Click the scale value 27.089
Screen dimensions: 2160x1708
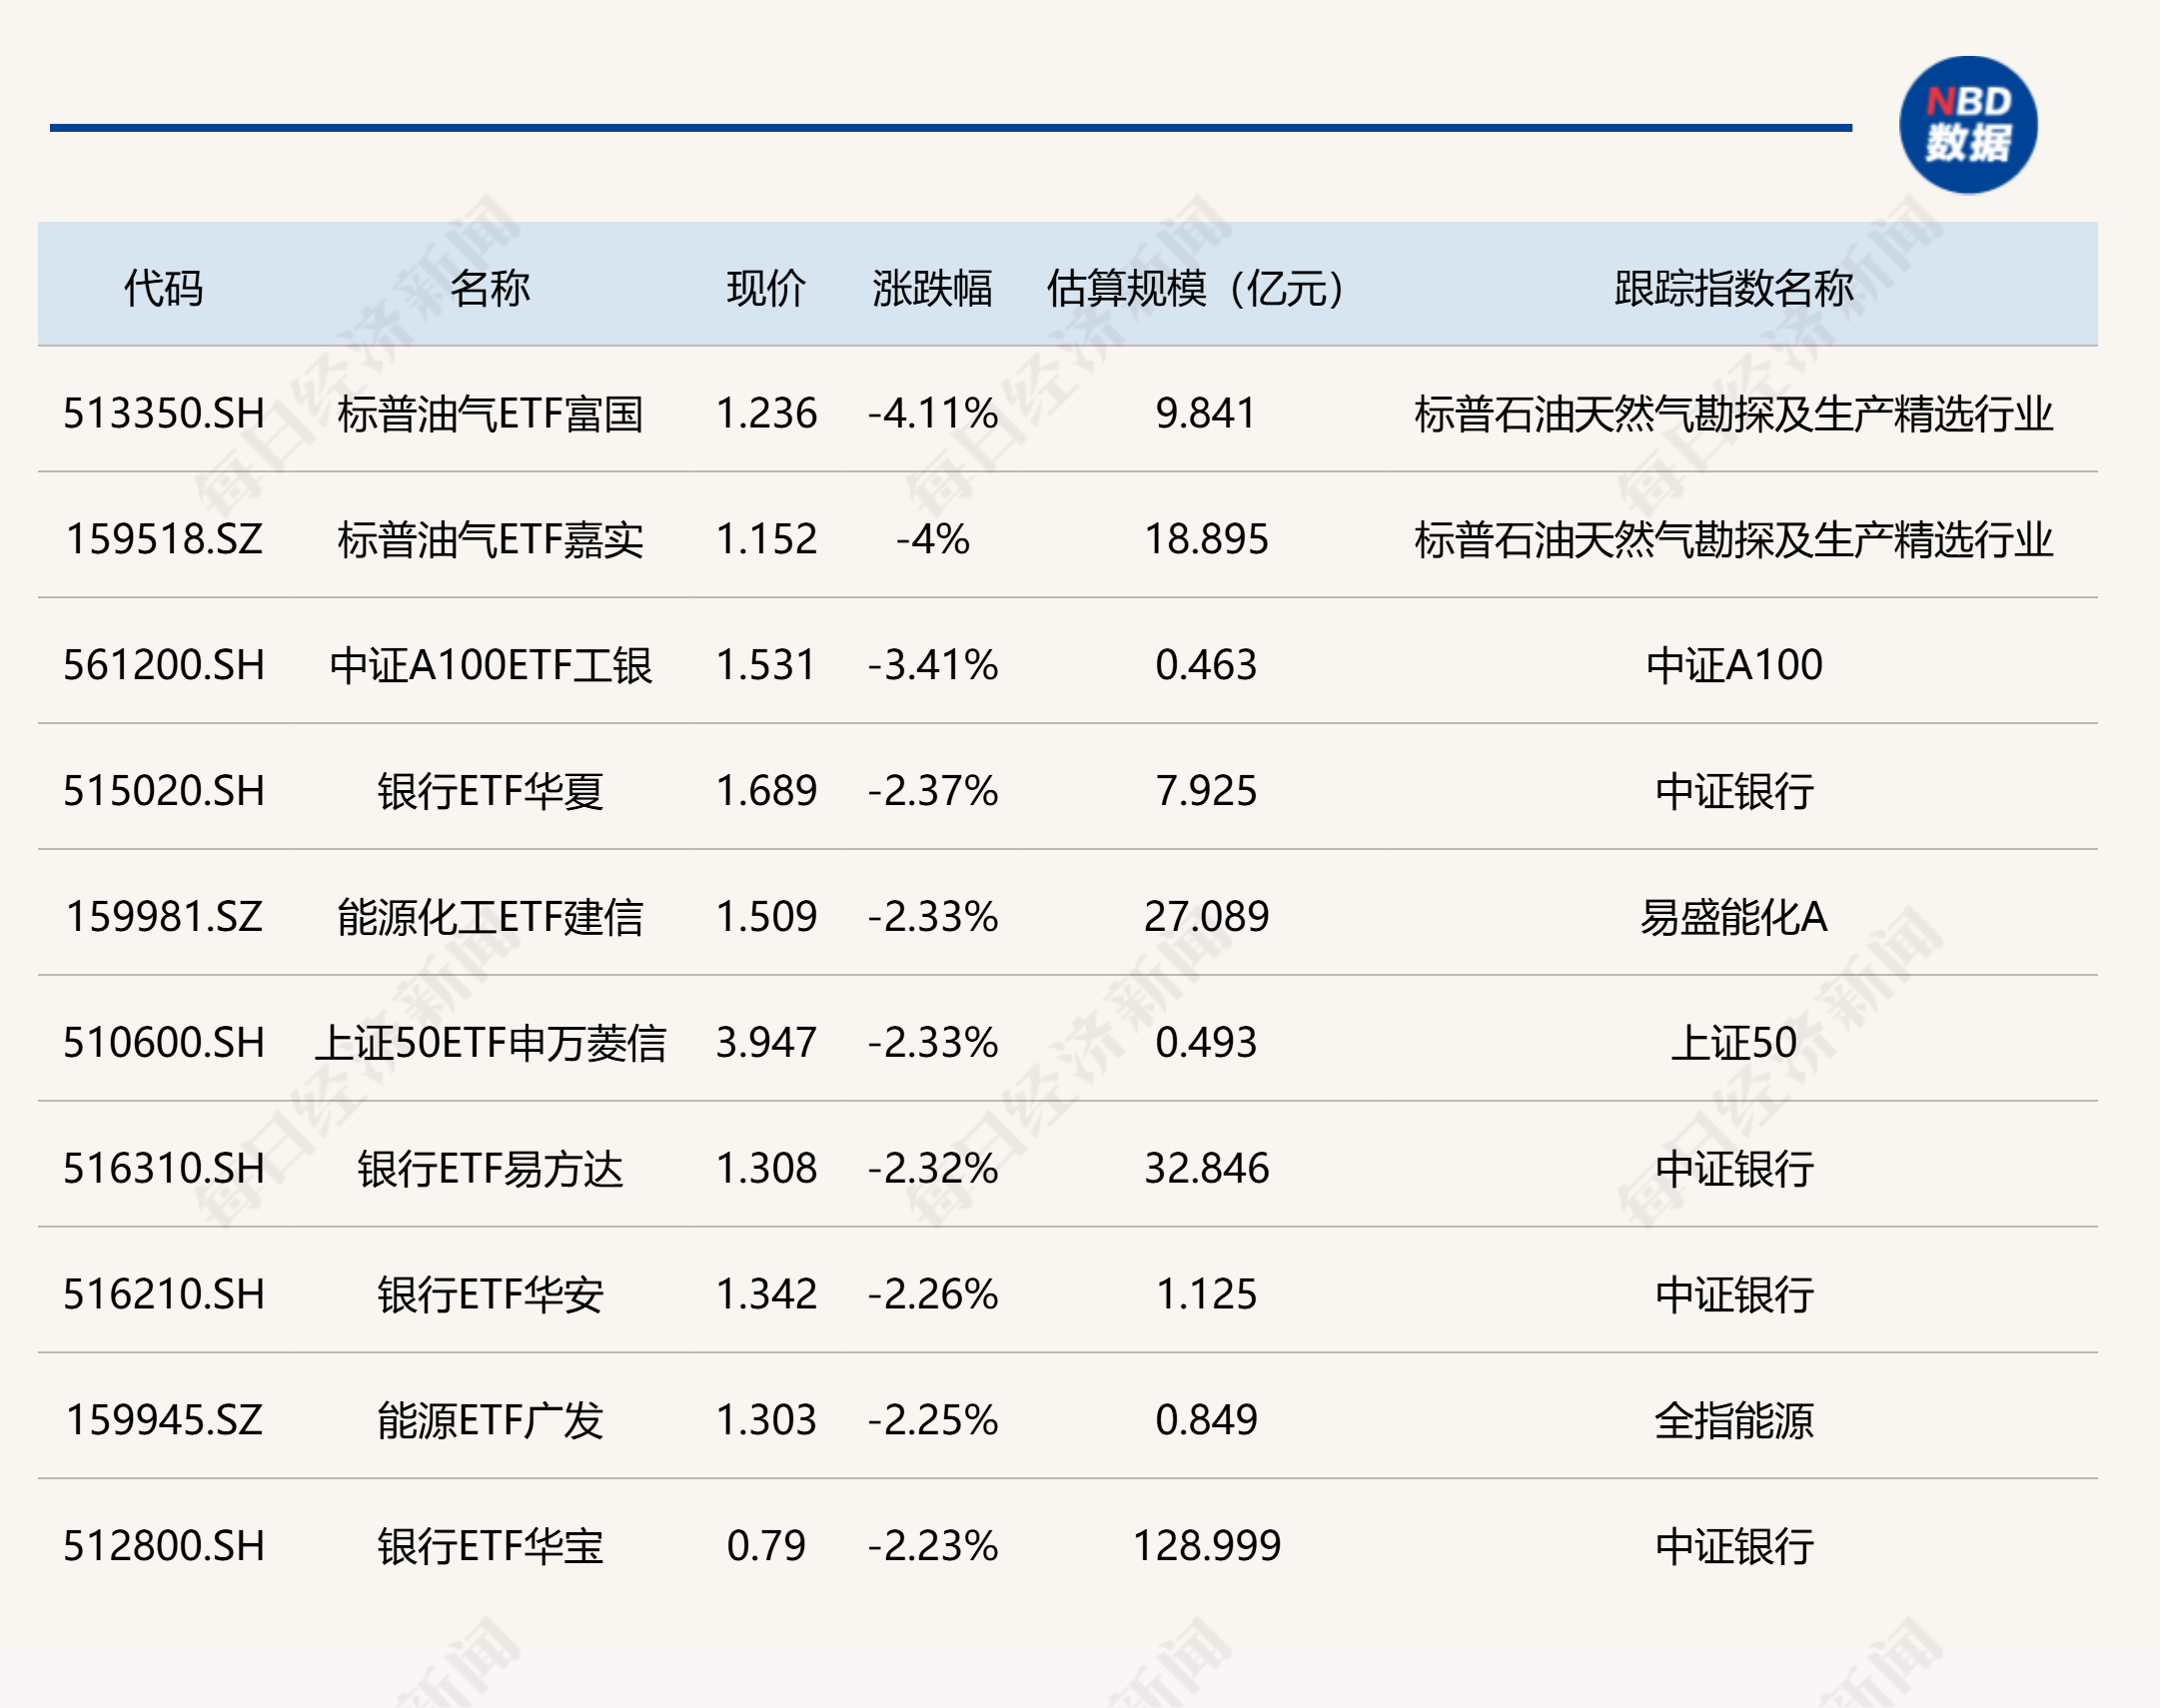[1206, 917]
